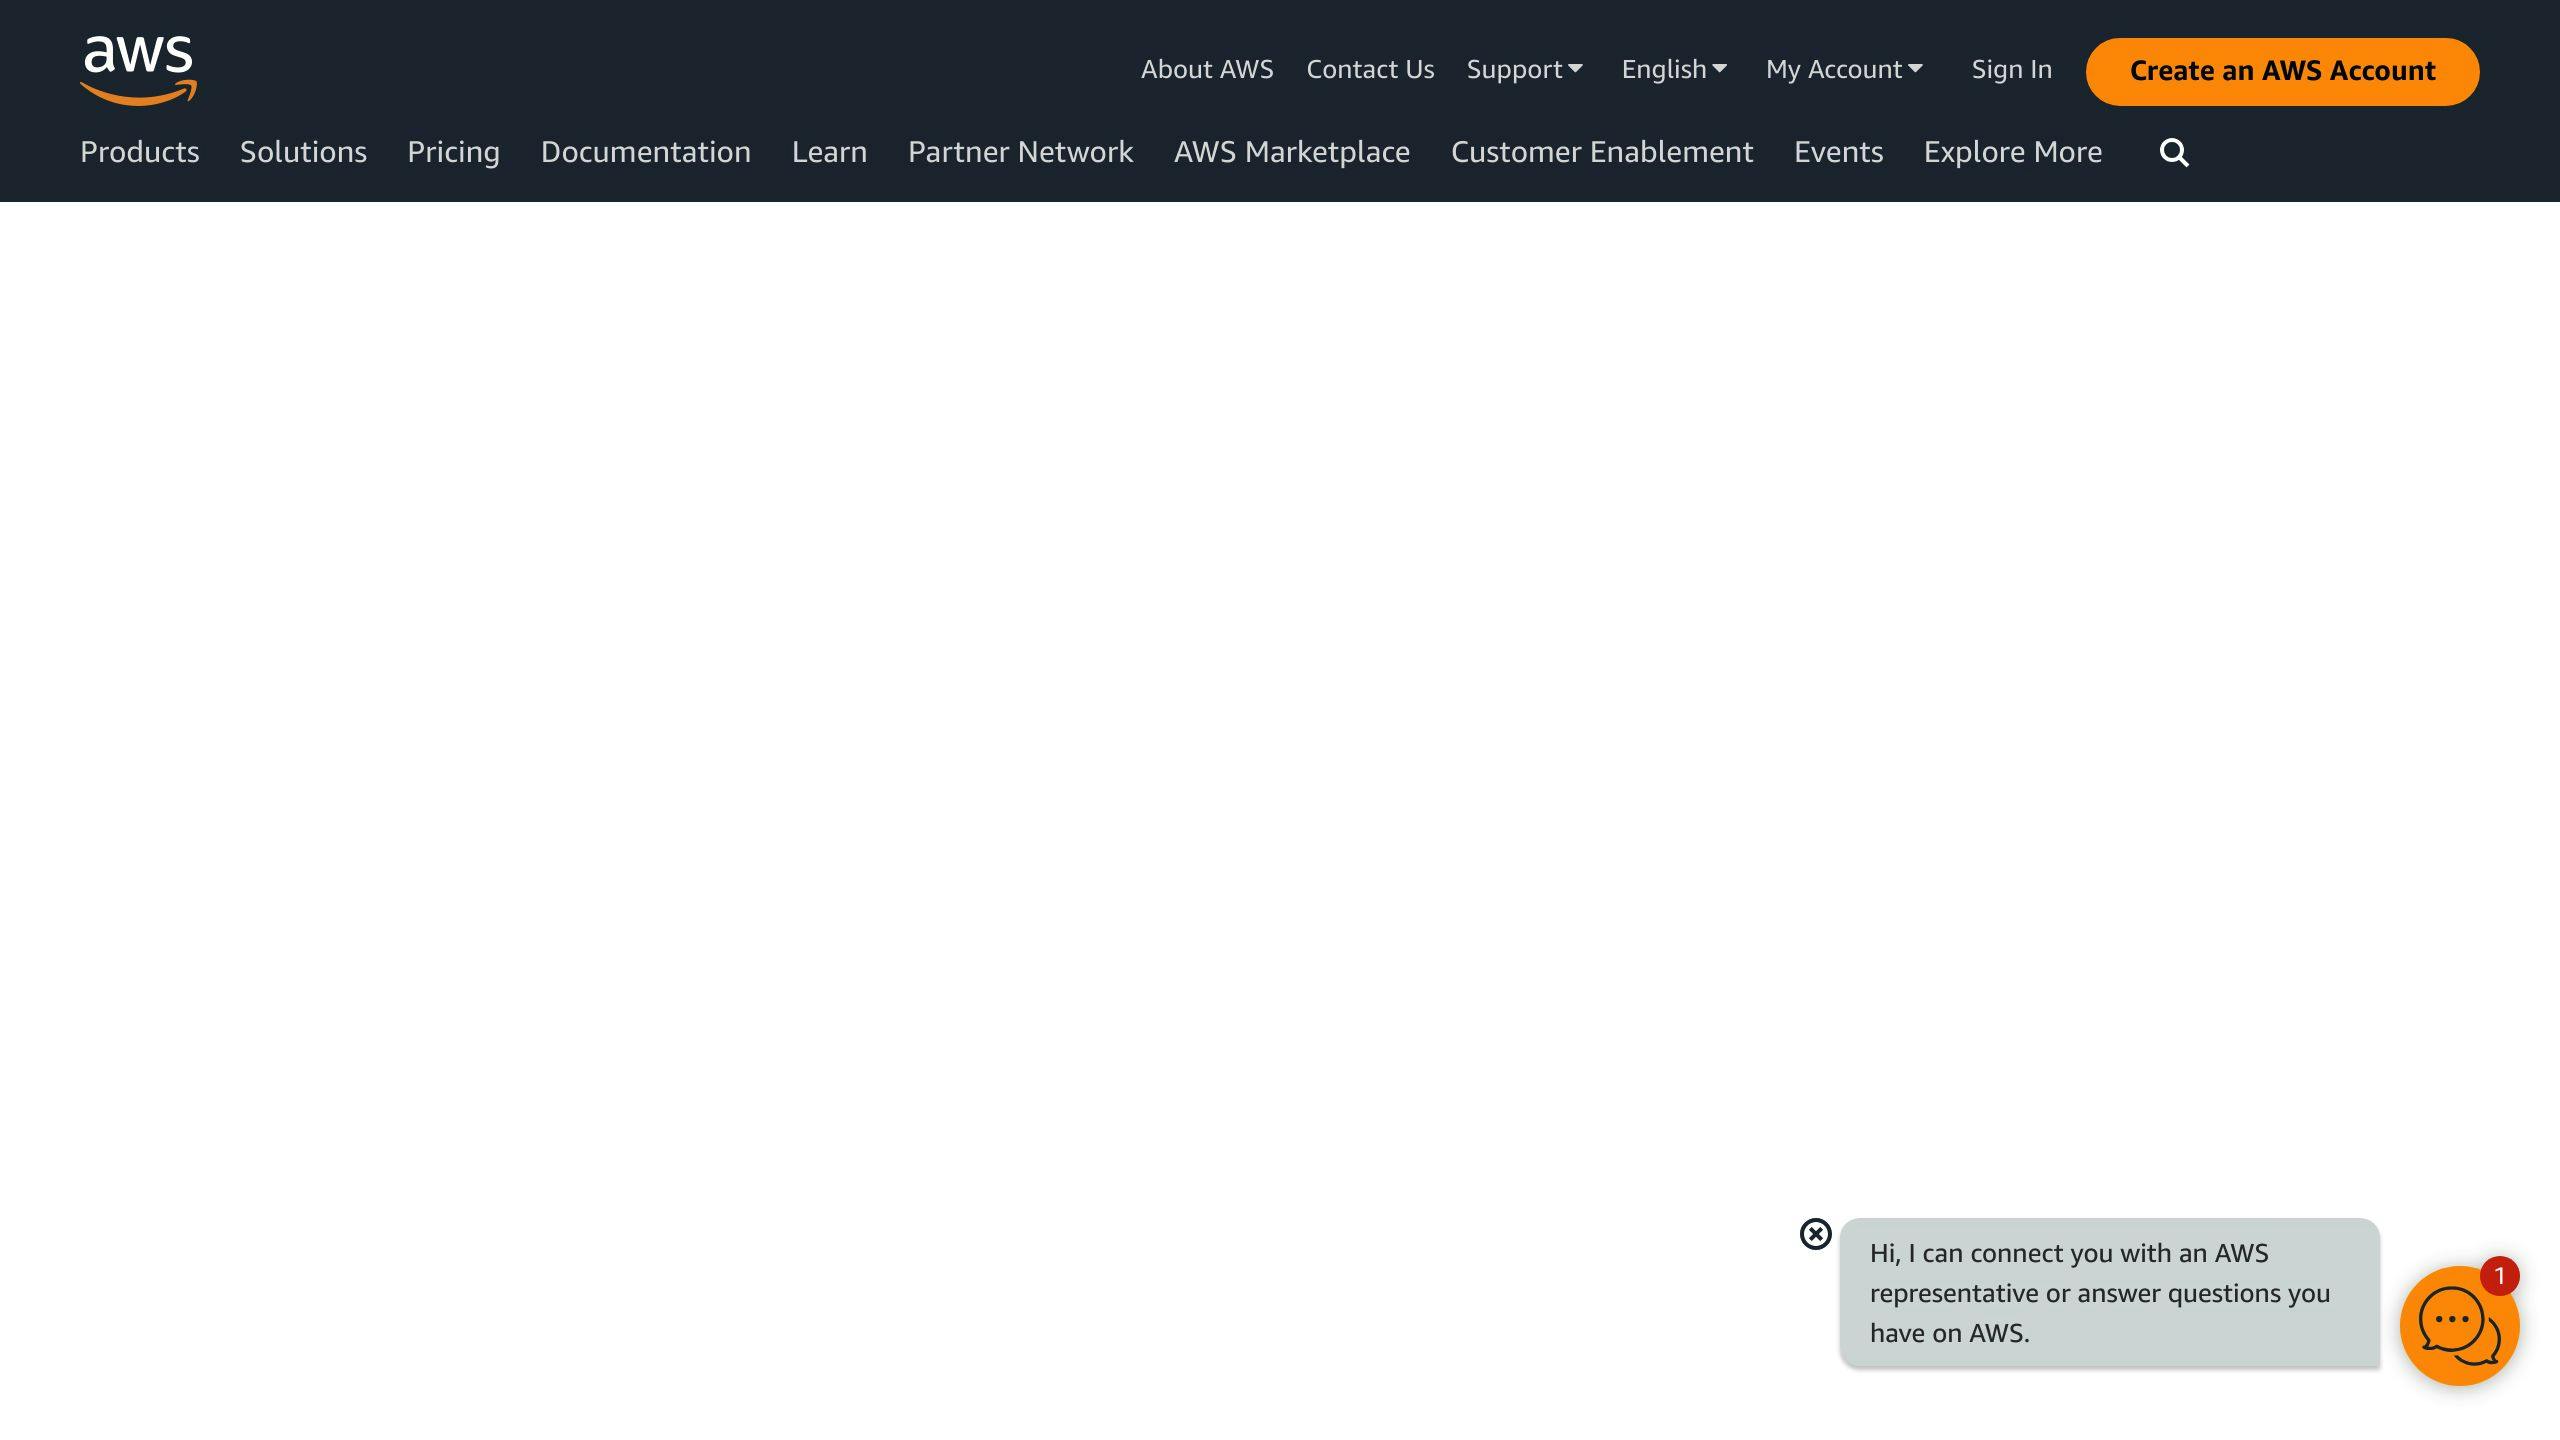This screenshot has height=1440, width=2560.
Task: Click the AWS logo
Action: pyautogui.click(x=138, y=69)
